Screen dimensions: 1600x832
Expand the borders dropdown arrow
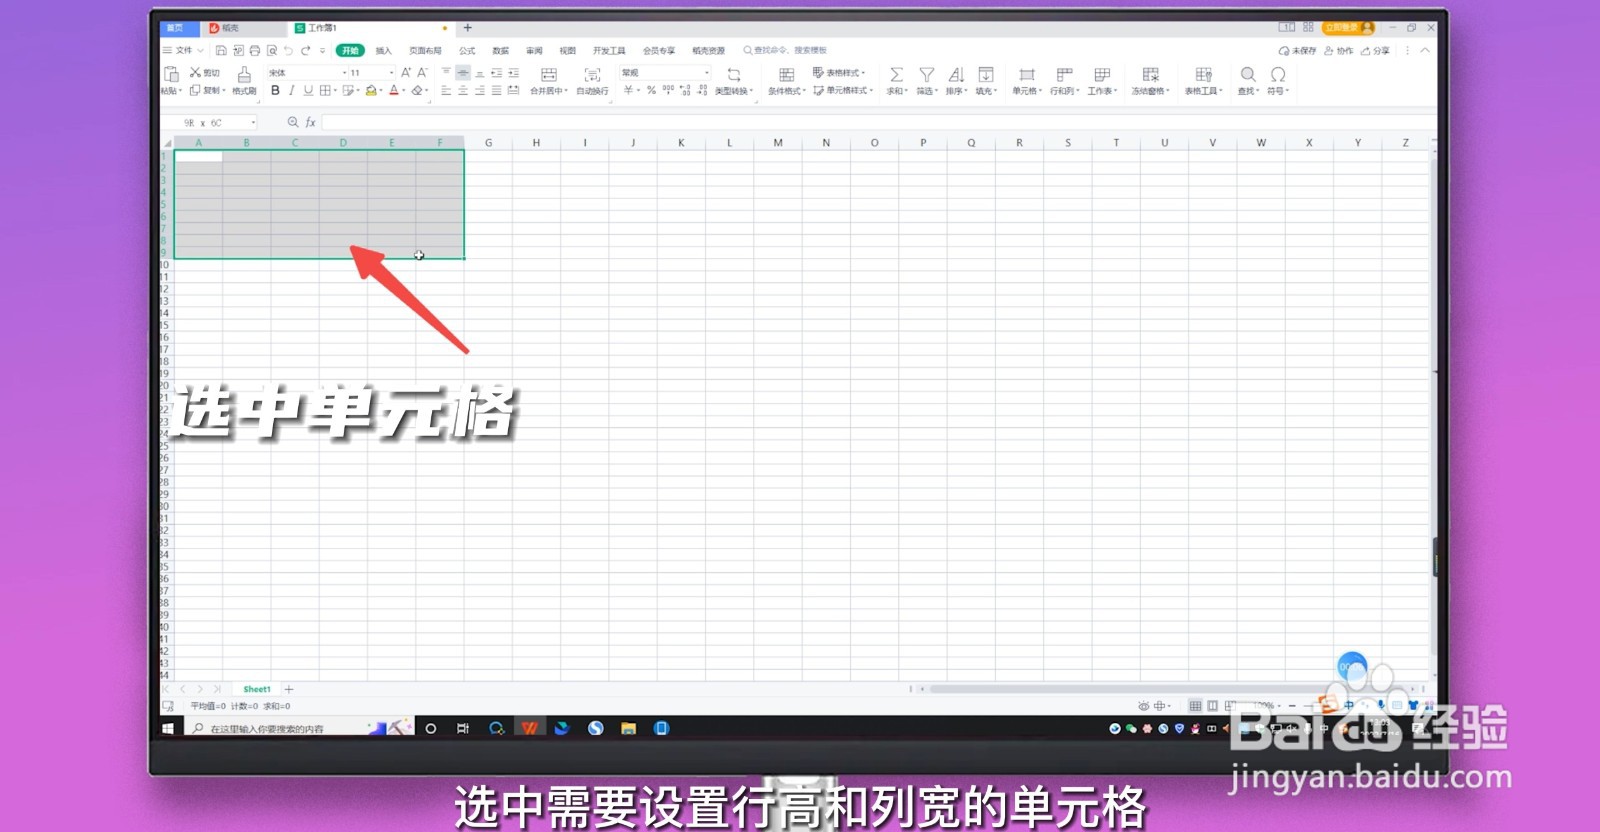335,91
